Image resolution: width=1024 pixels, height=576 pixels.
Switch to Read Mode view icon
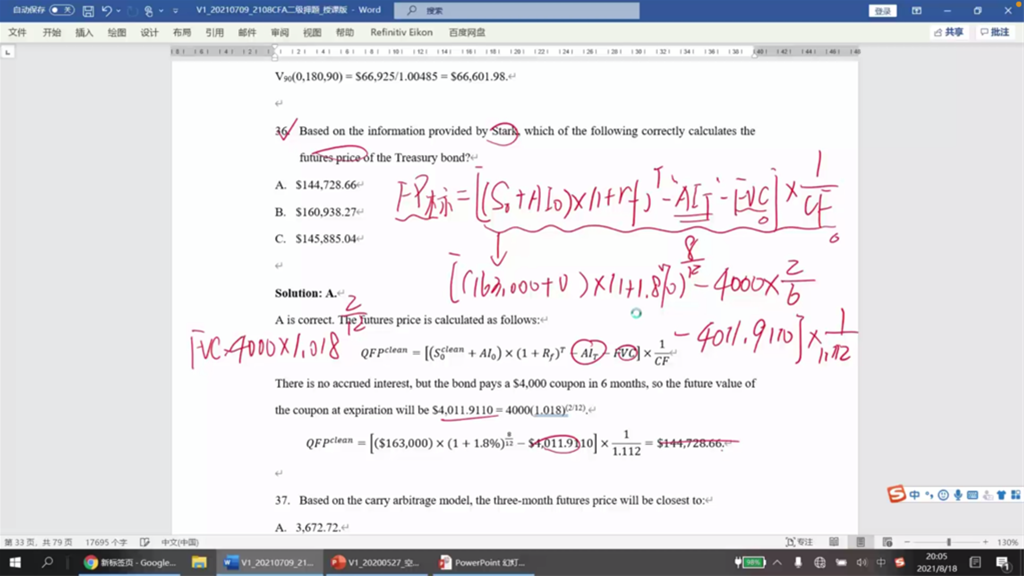[834, 542]
